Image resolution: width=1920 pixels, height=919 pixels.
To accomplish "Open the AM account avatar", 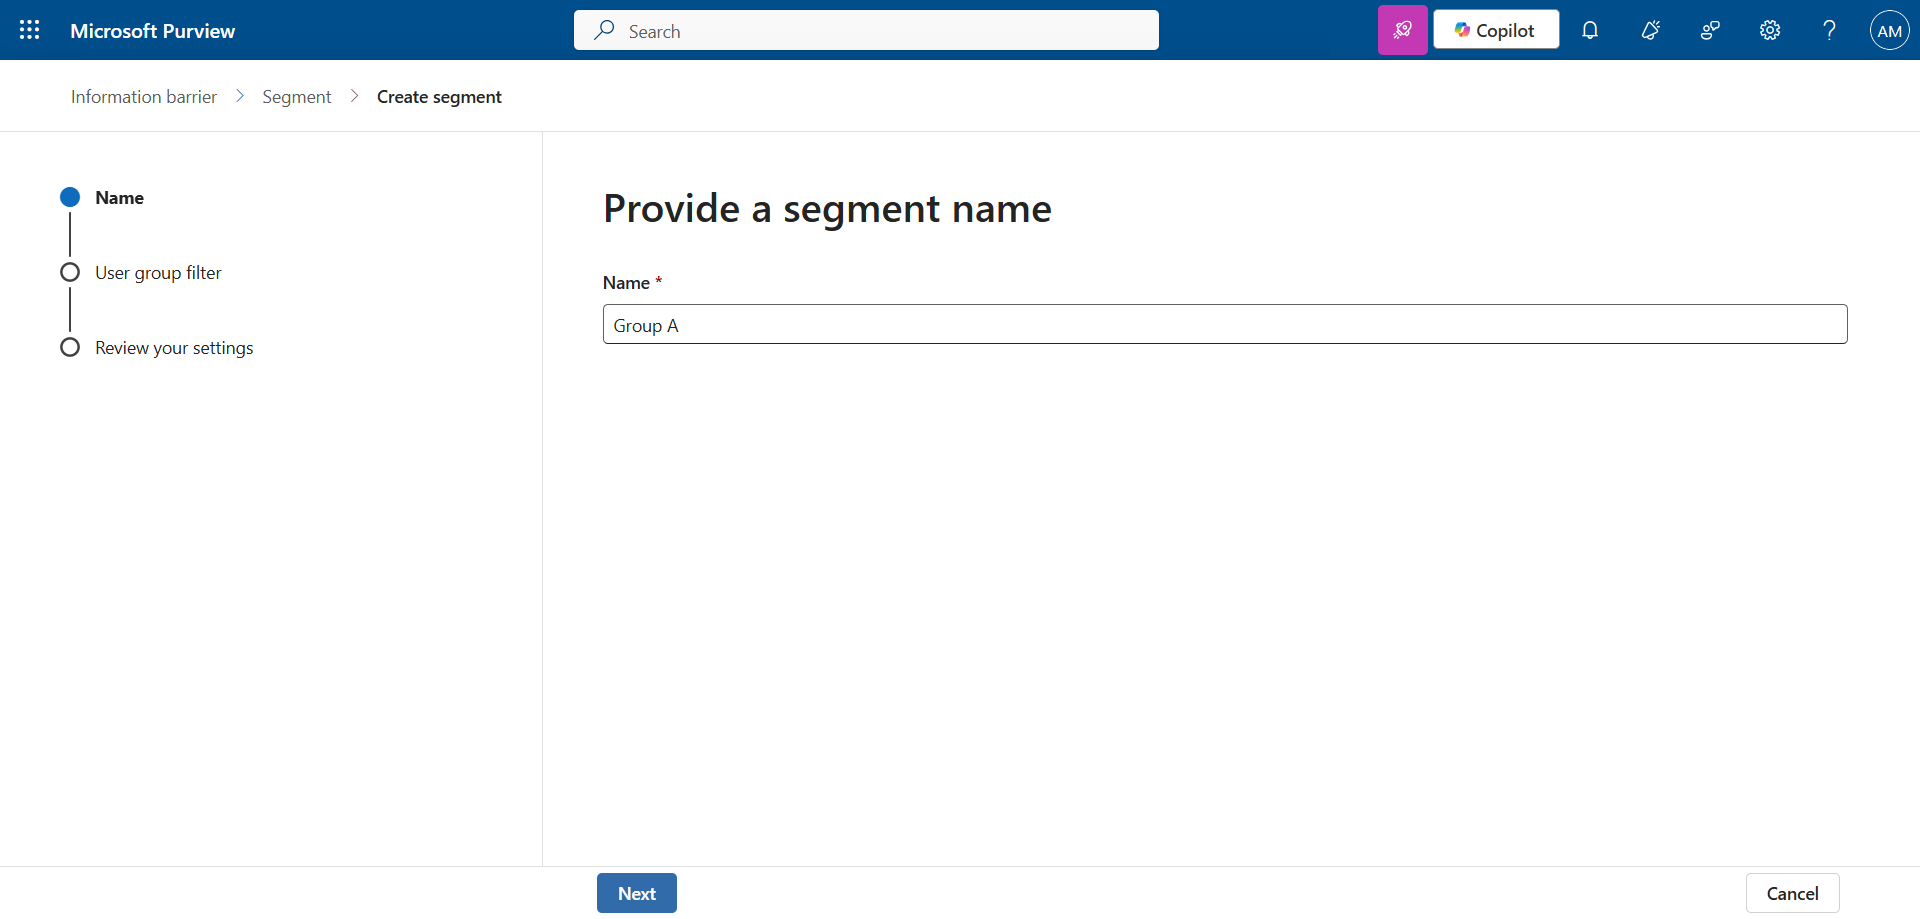I will pos(1889,30).
